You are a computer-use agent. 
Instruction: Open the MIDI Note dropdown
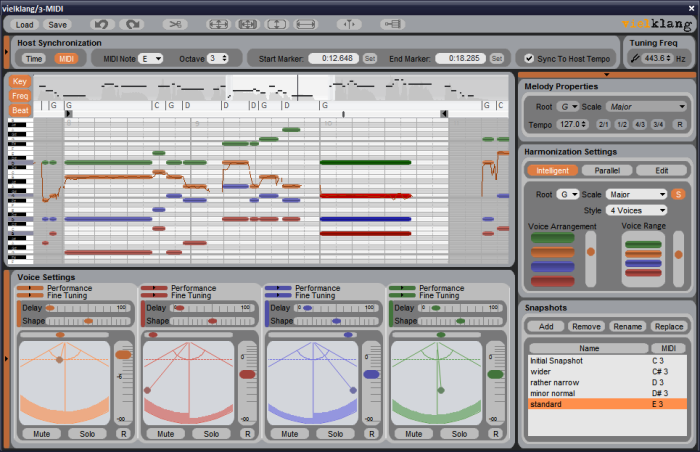click(x=151, y=59)
